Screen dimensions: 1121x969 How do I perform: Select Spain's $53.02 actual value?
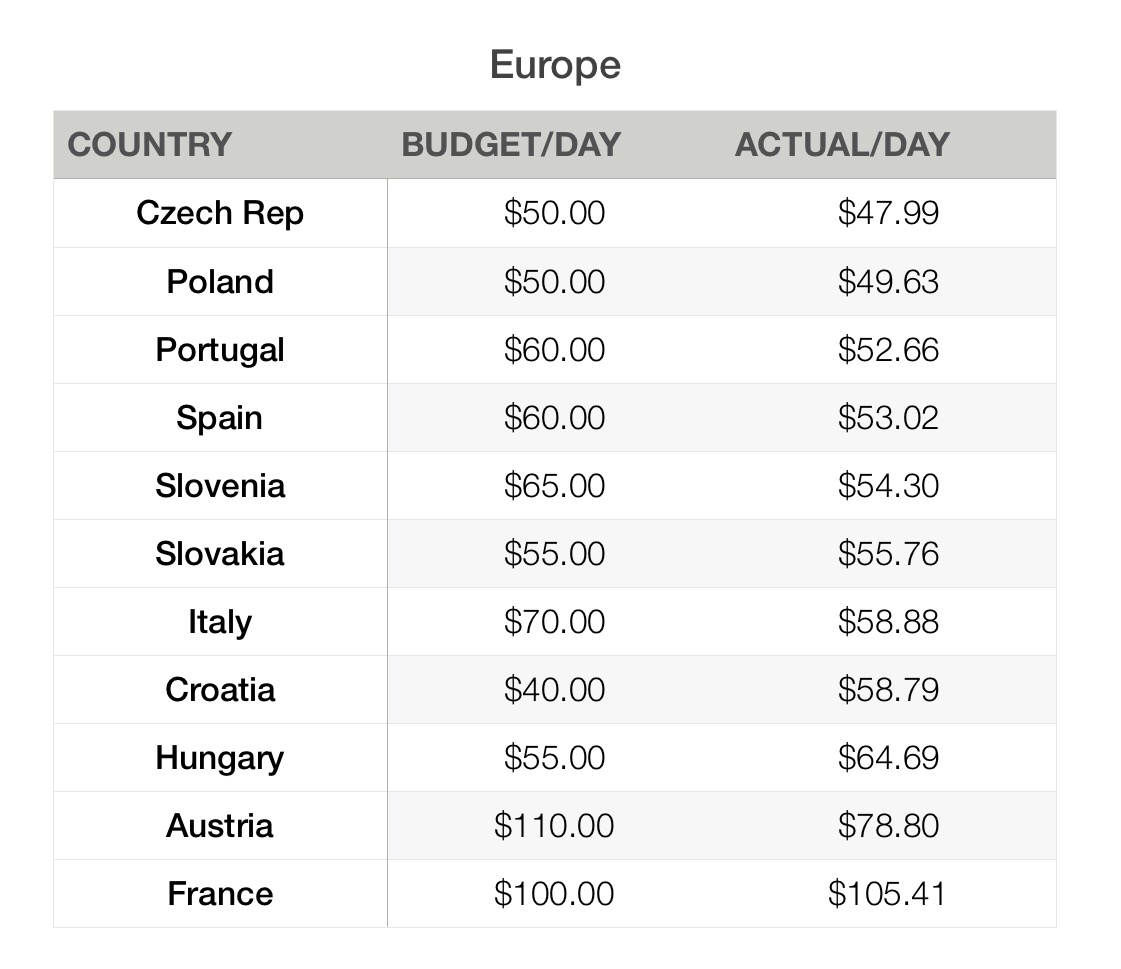(x=888, y=417)
